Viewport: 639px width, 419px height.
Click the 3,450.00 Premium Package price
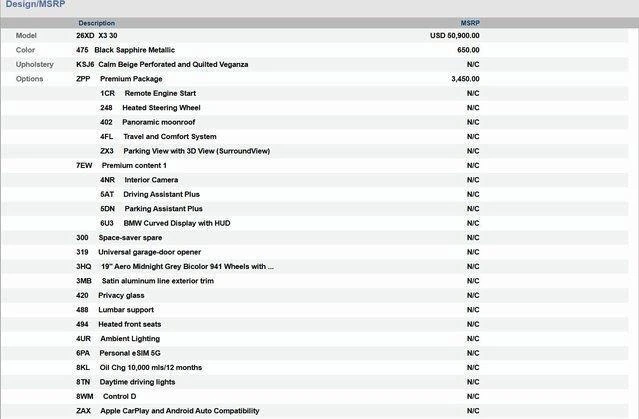(465, 78)
